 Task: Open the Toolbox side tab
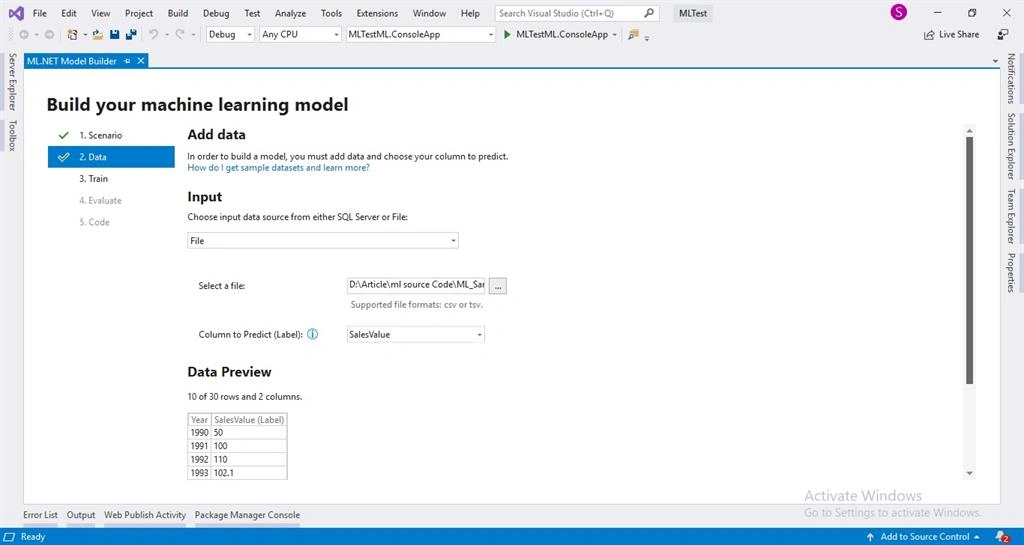tap(12, 136)
